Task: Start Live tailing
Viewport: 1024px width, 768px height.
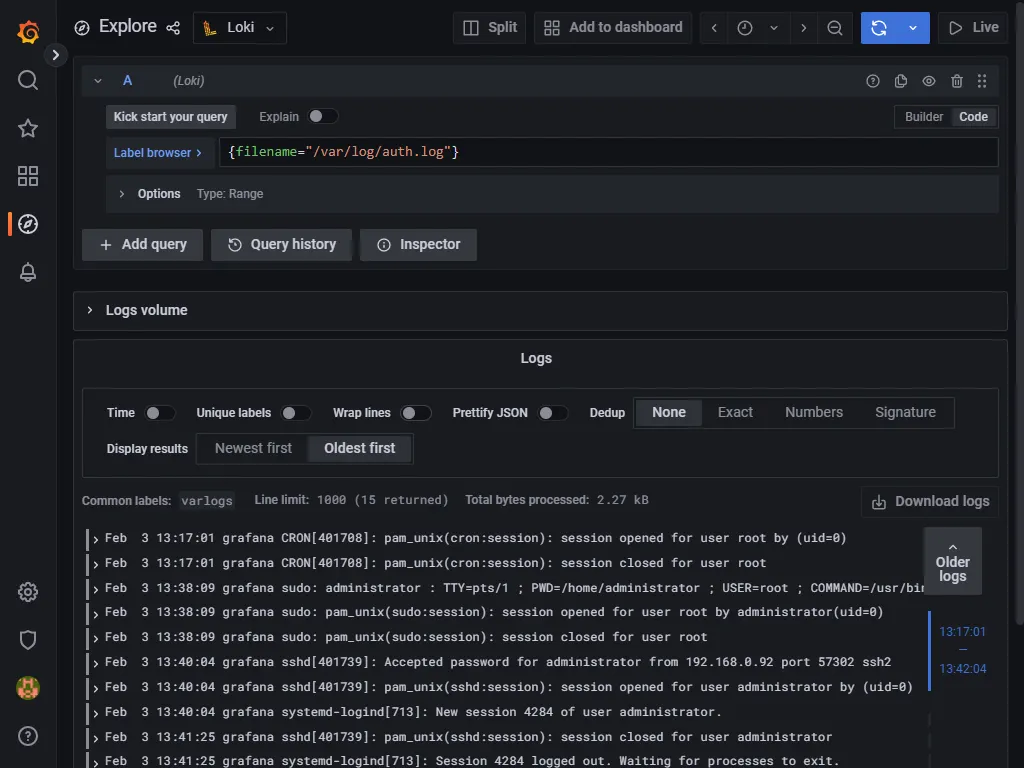Action: click(x=973, y=28)
